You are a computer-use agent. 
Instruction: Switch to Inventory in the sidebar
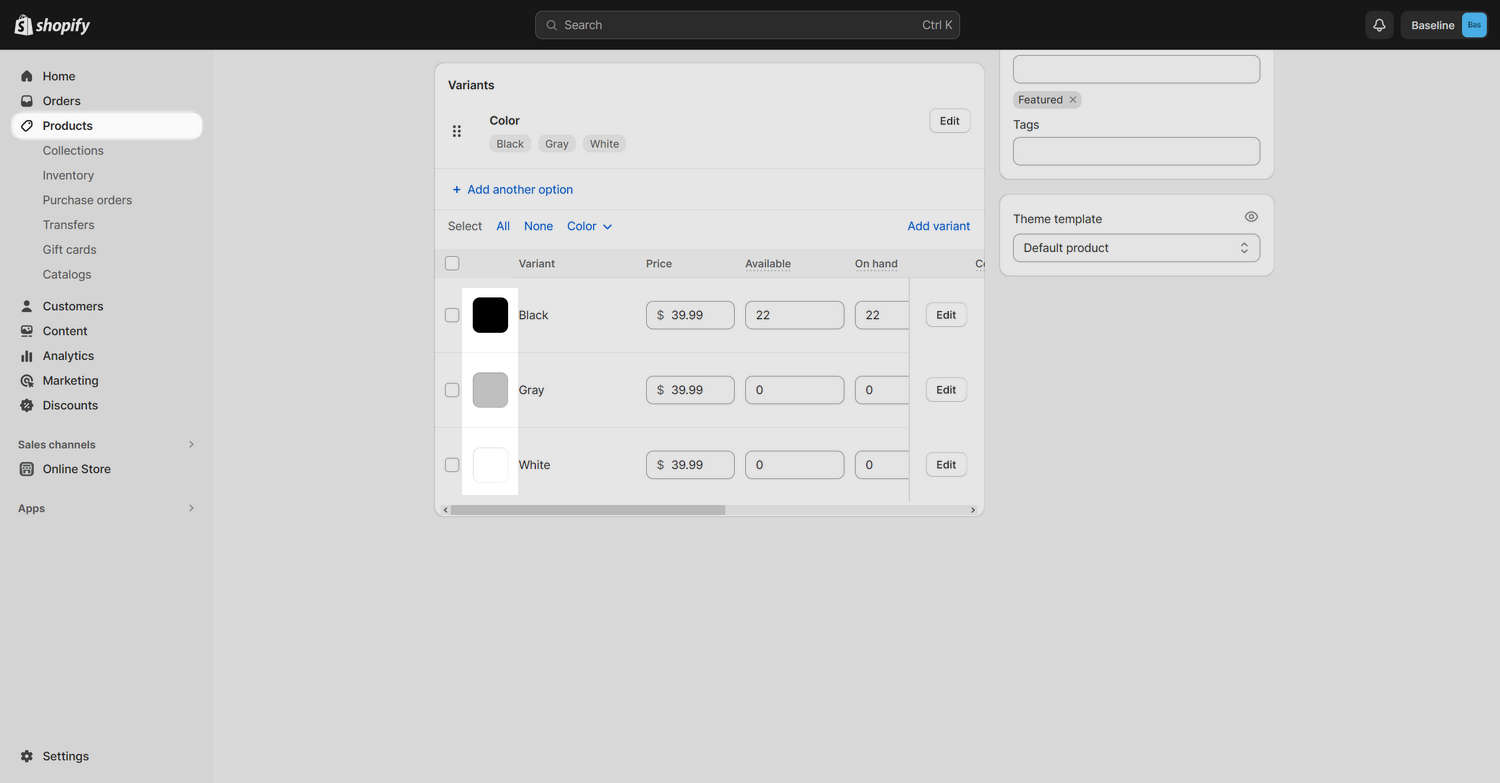(68, 175)
